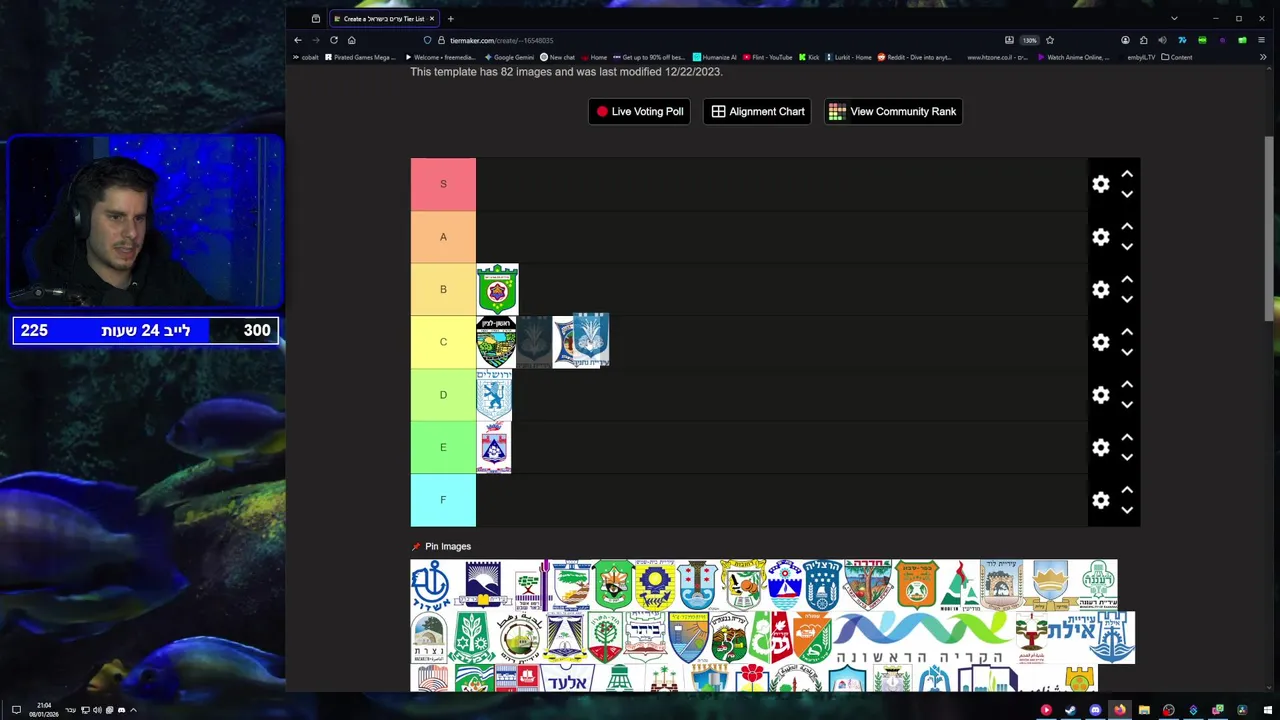Click the yellow C tier label
Image resolution: width=1280 pixels, height=720 pixels.
(443, 342)
